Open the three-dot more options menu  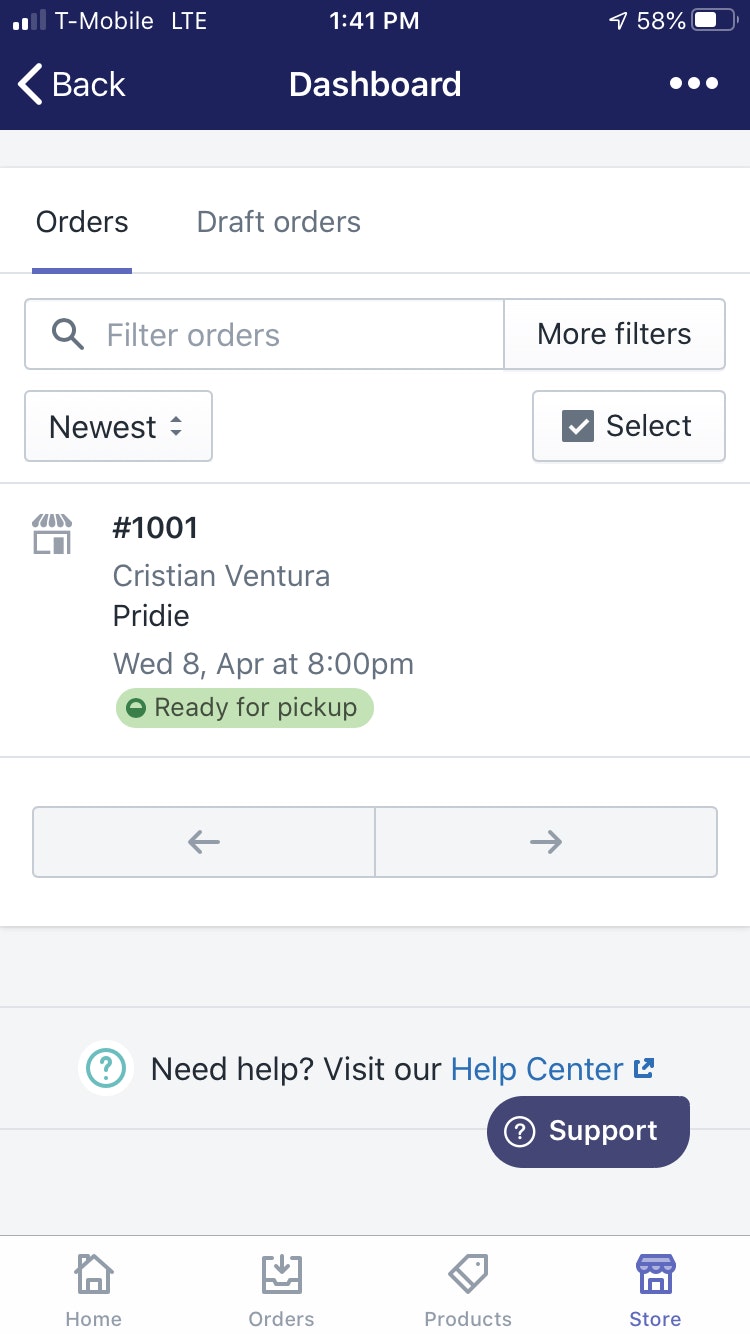click(694, 84)
